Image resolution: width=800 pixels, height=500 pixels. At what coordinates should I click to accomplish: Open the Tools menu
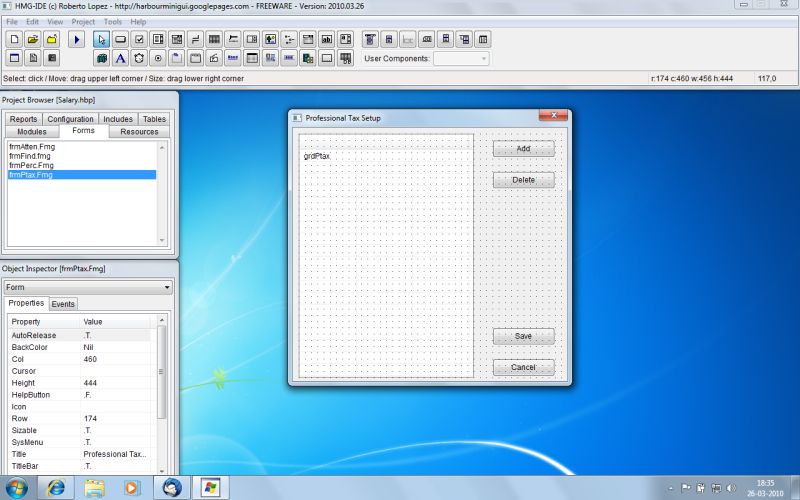113,22
